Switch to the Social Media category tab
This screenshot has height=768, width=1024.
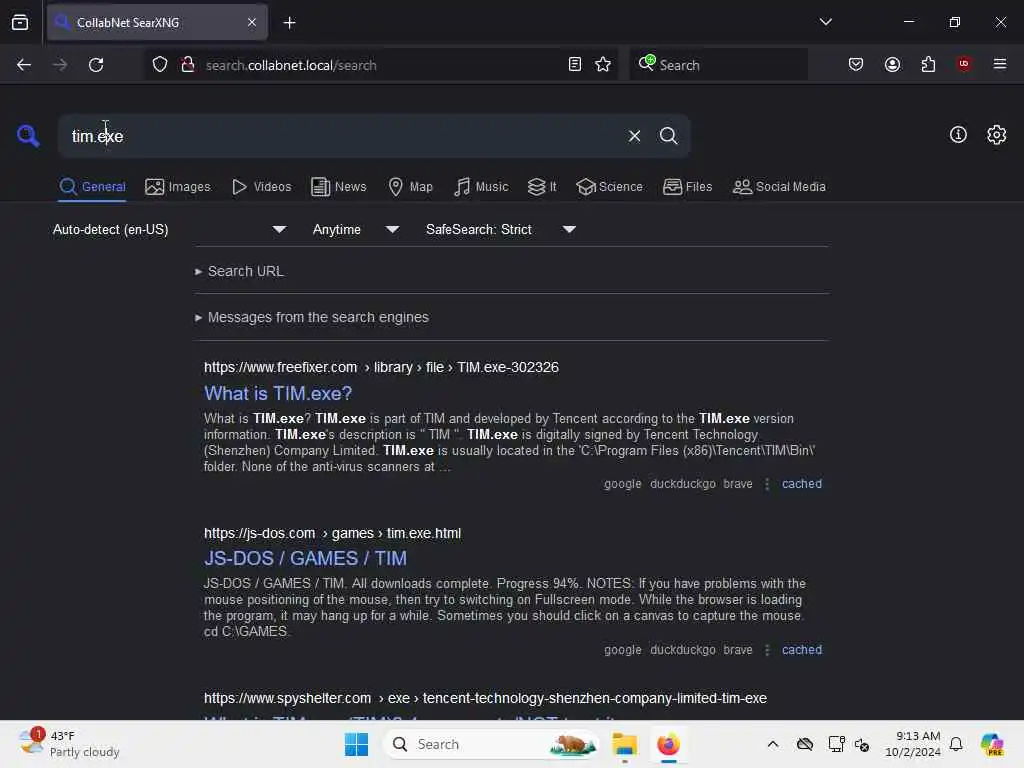click(779, 187)
